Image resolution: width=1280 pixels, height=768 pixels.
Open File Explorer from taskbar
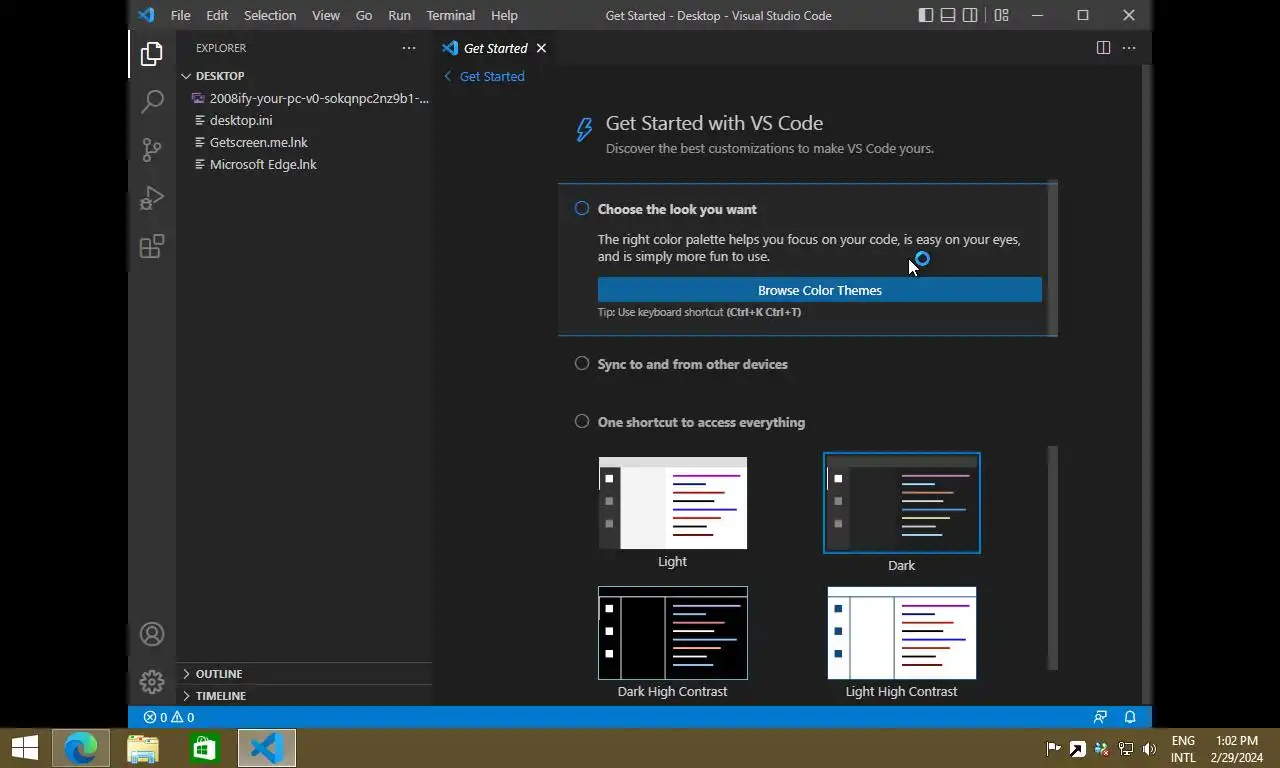pyautogui.click(x=143, y=748)
